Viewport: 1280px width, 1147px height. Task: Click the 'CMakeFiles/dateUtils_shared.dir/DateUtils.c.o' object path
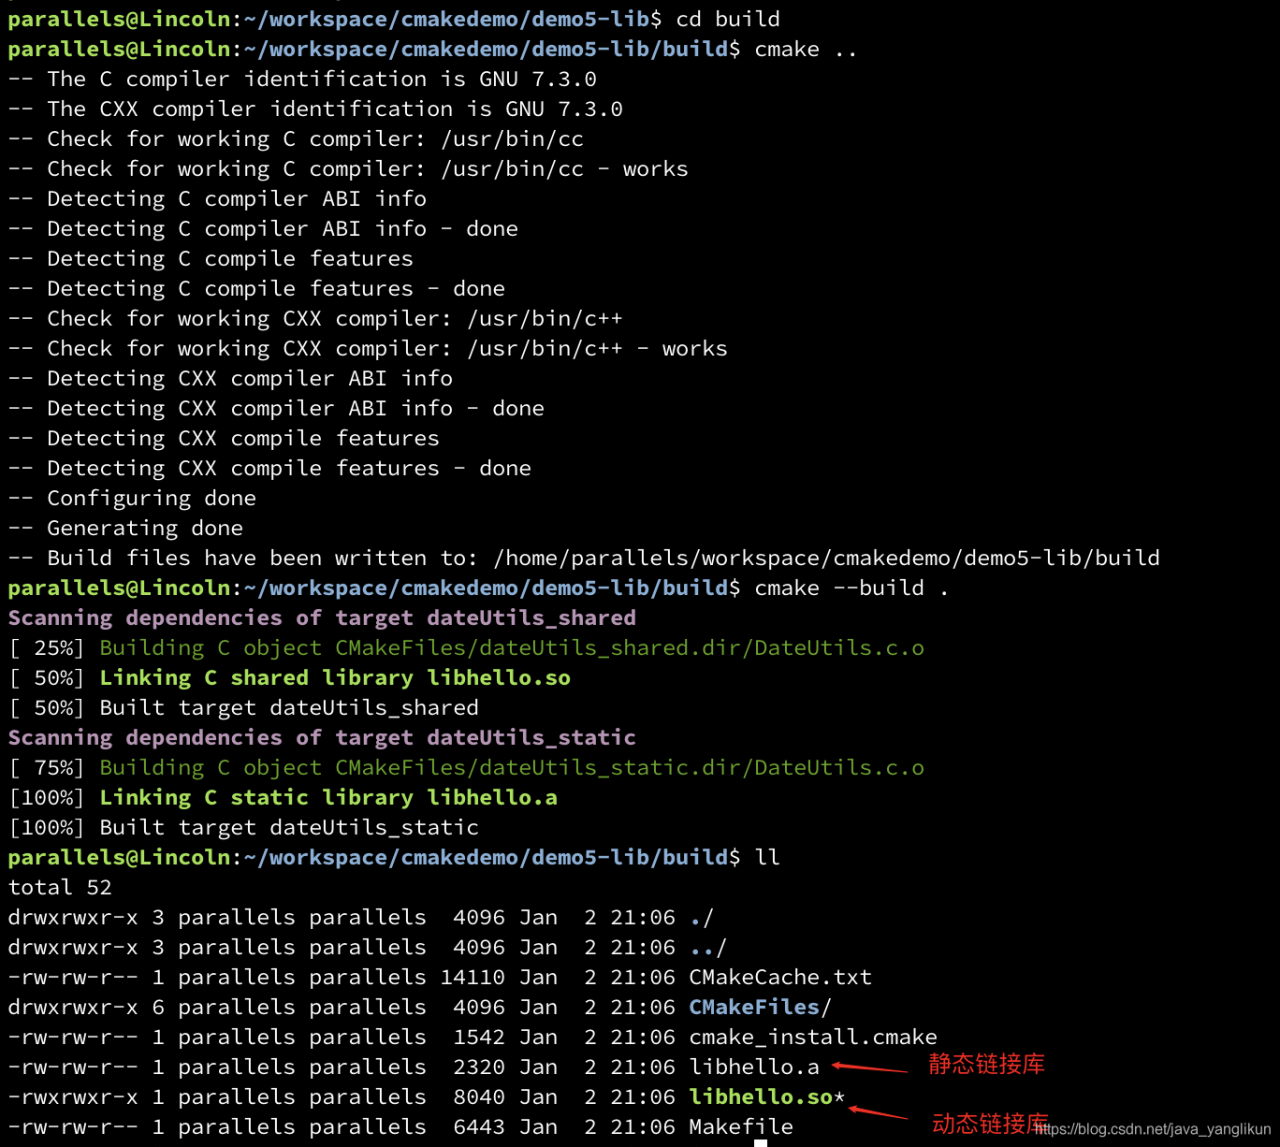(630, 648)
